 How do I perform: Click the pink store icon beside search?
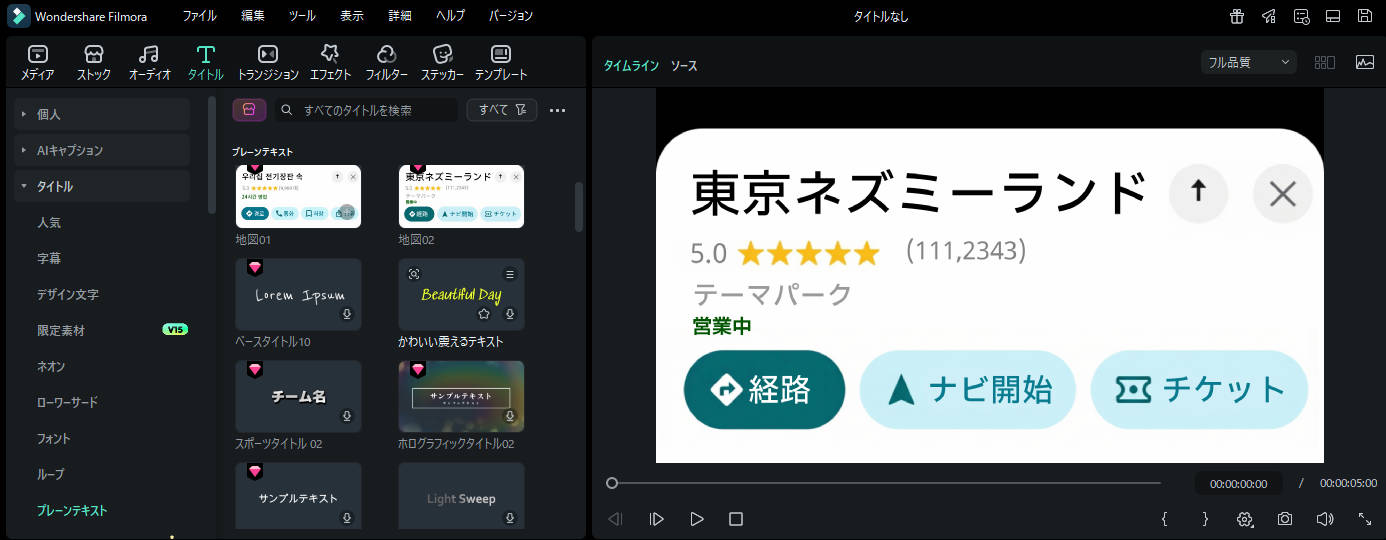click(249, 110)
